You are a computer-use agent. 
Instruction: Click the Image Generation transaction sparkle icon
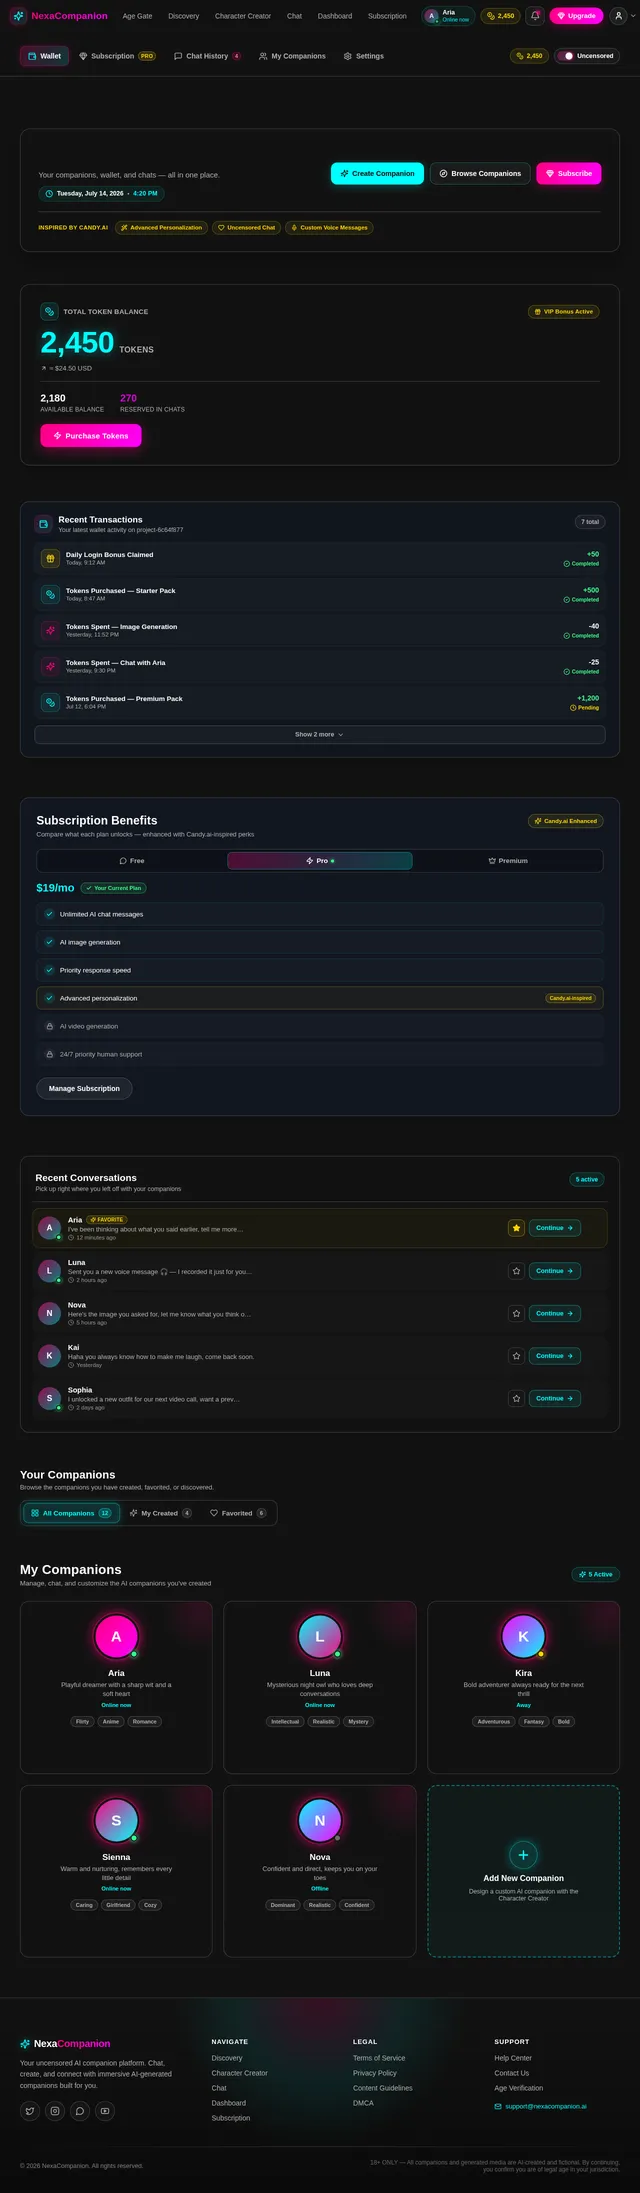pyautogui.click(x=49, y=630)
